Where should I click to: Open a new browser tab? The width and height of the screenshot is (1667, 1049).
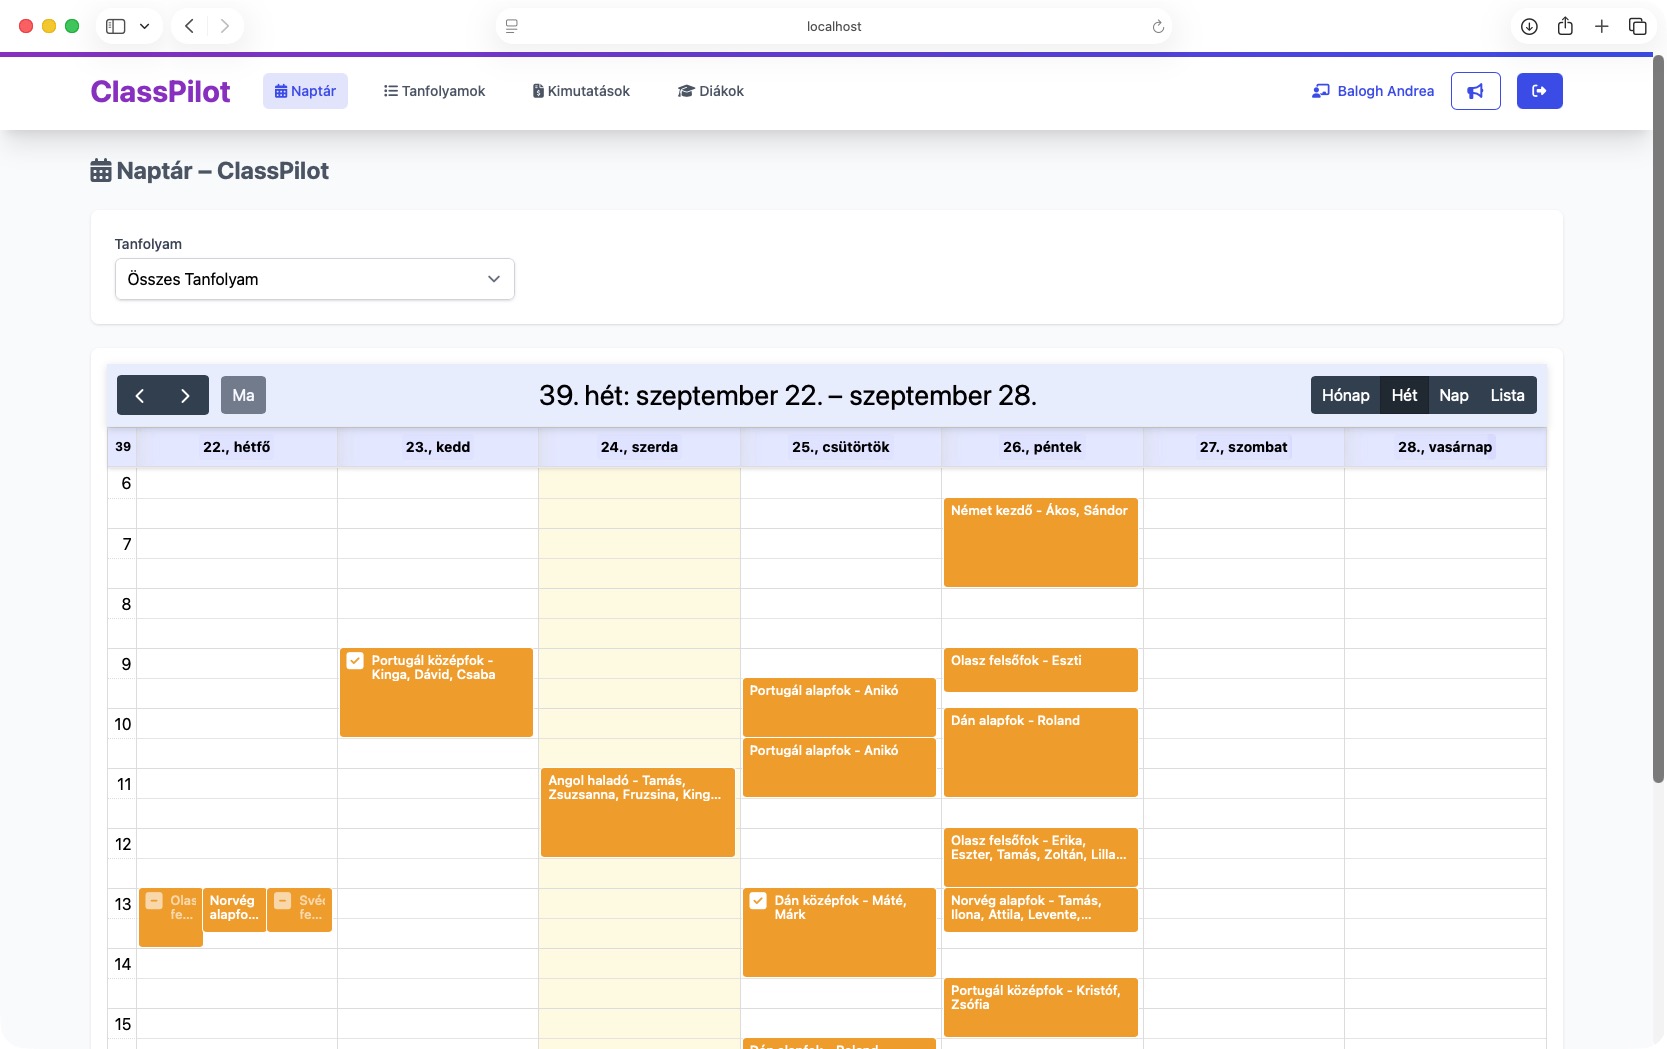[1601, 27]
